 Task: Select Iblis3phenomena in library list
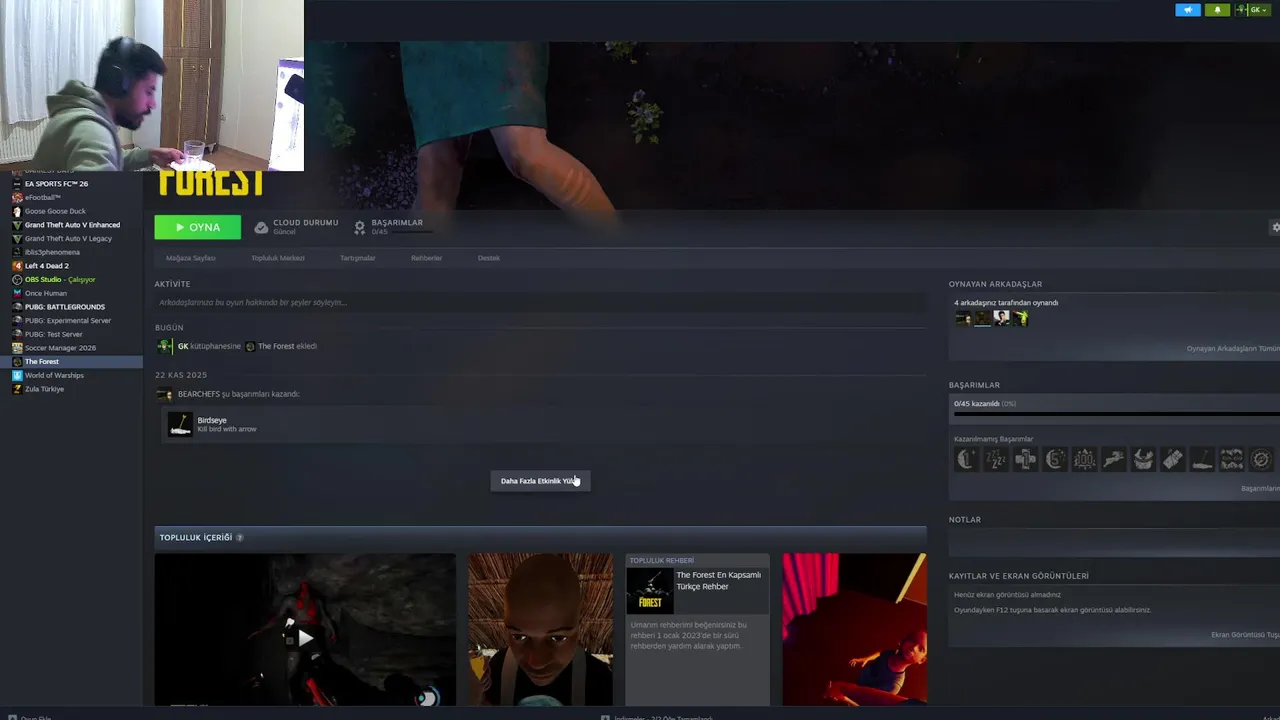click(x=52, y=252)
